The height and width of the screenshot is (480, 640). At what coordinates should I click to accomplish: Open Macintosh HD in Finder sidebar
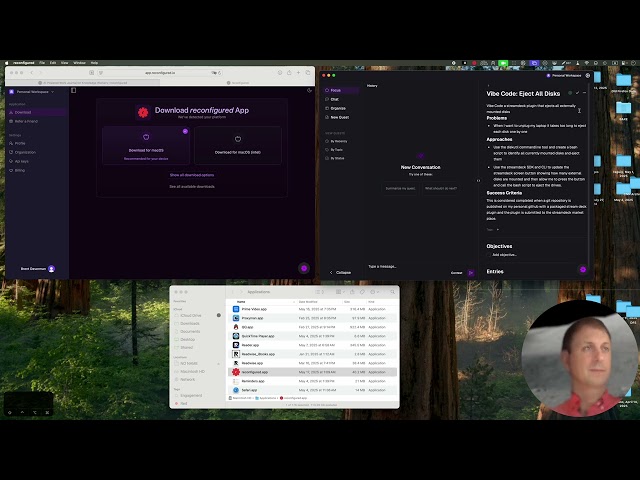[x=192, y=371]
